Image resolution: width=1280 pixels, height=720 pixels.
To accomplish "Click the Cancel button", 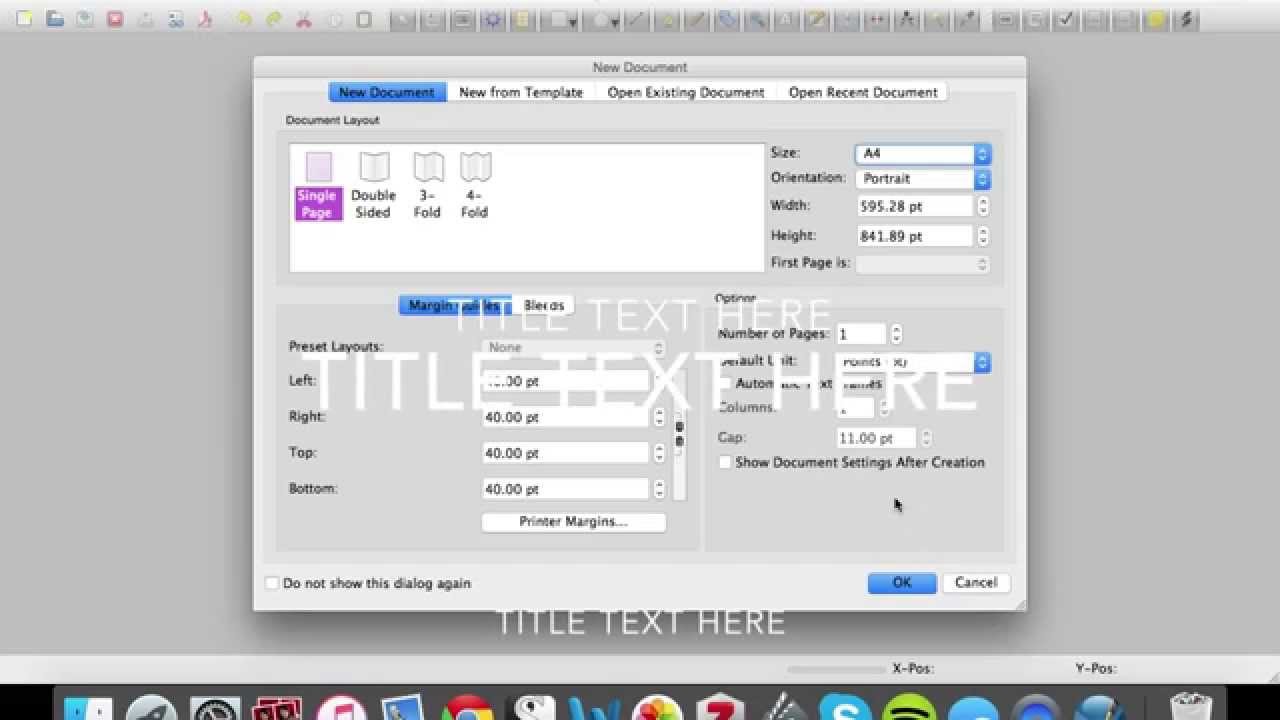I will (976, 583).
